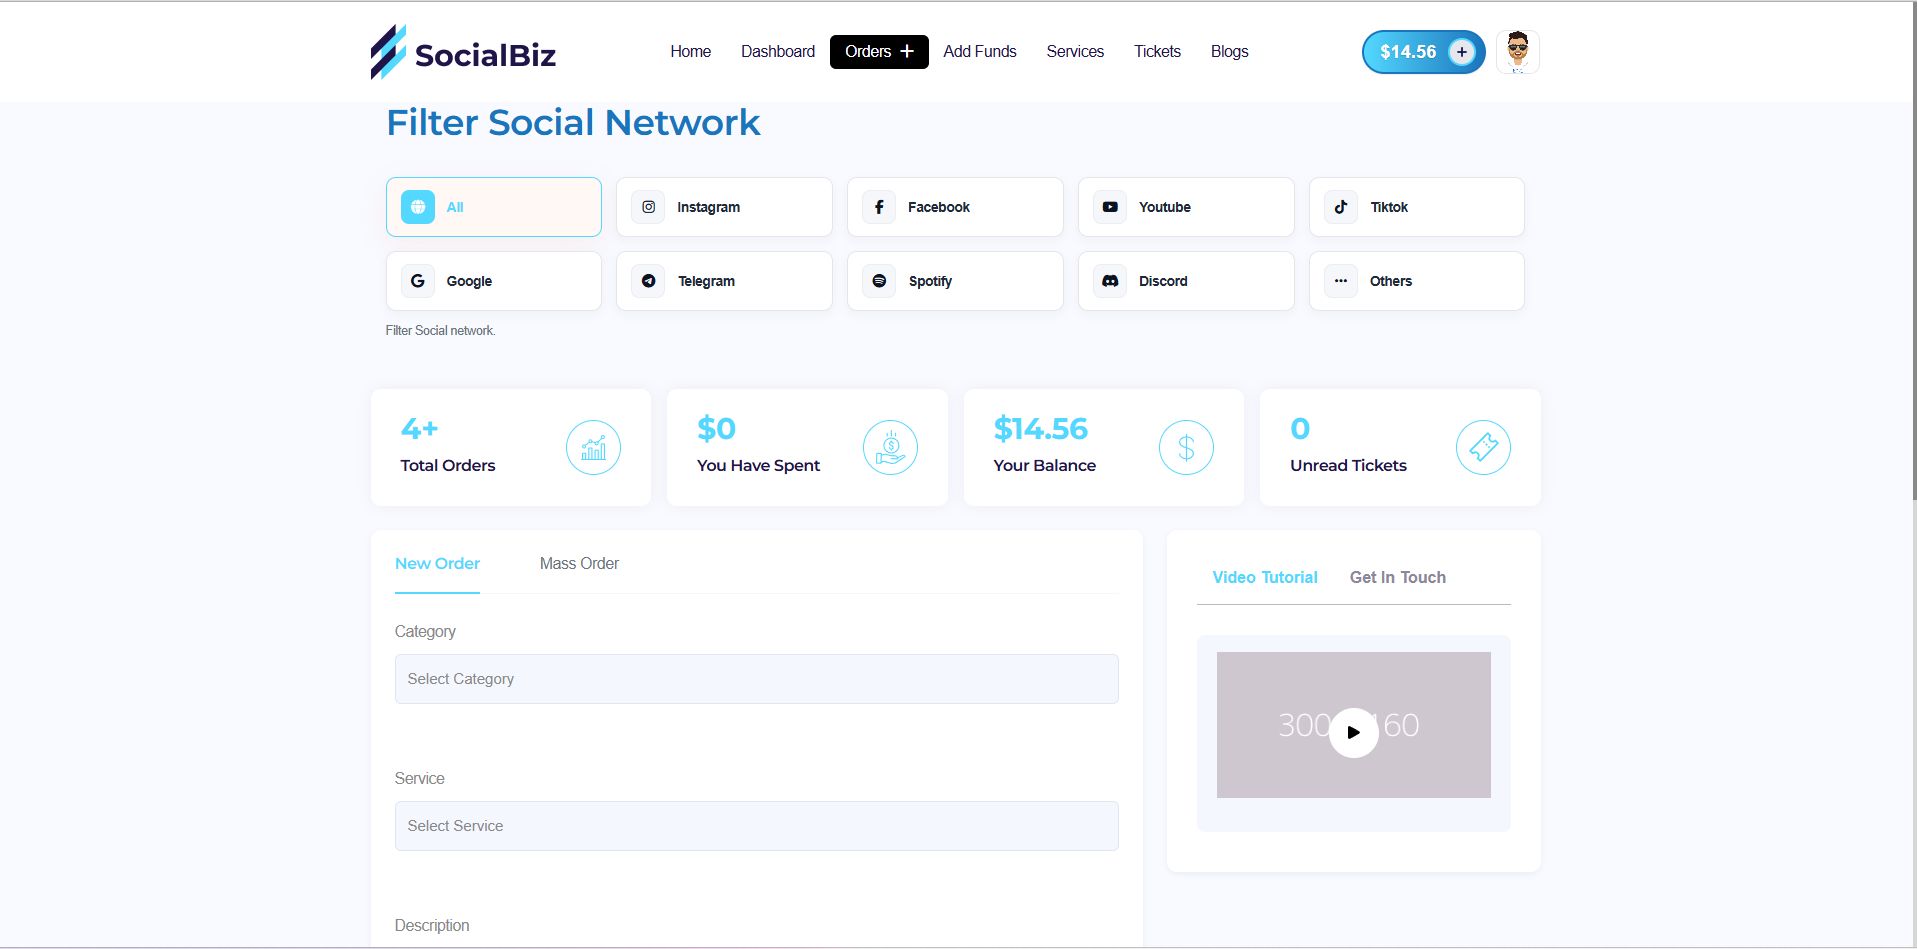Click the Google G icon

click(x=418, y=281)
